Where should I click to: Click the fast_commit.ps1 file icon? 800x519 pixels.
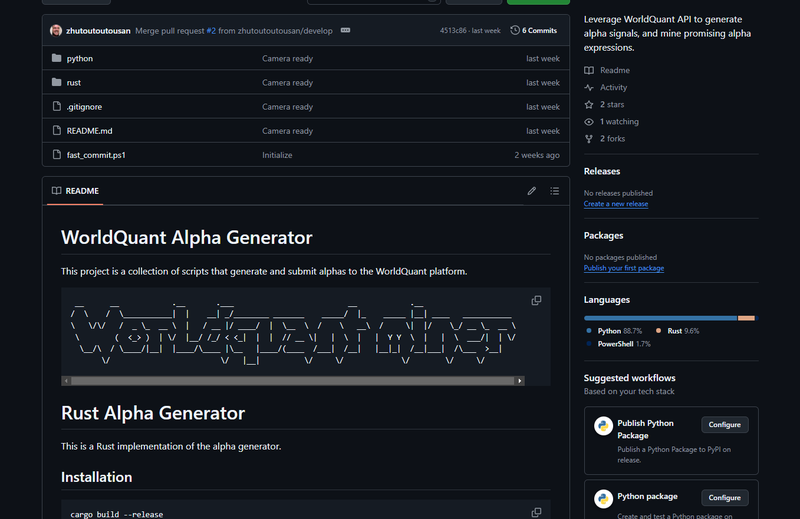click(57, 154)
